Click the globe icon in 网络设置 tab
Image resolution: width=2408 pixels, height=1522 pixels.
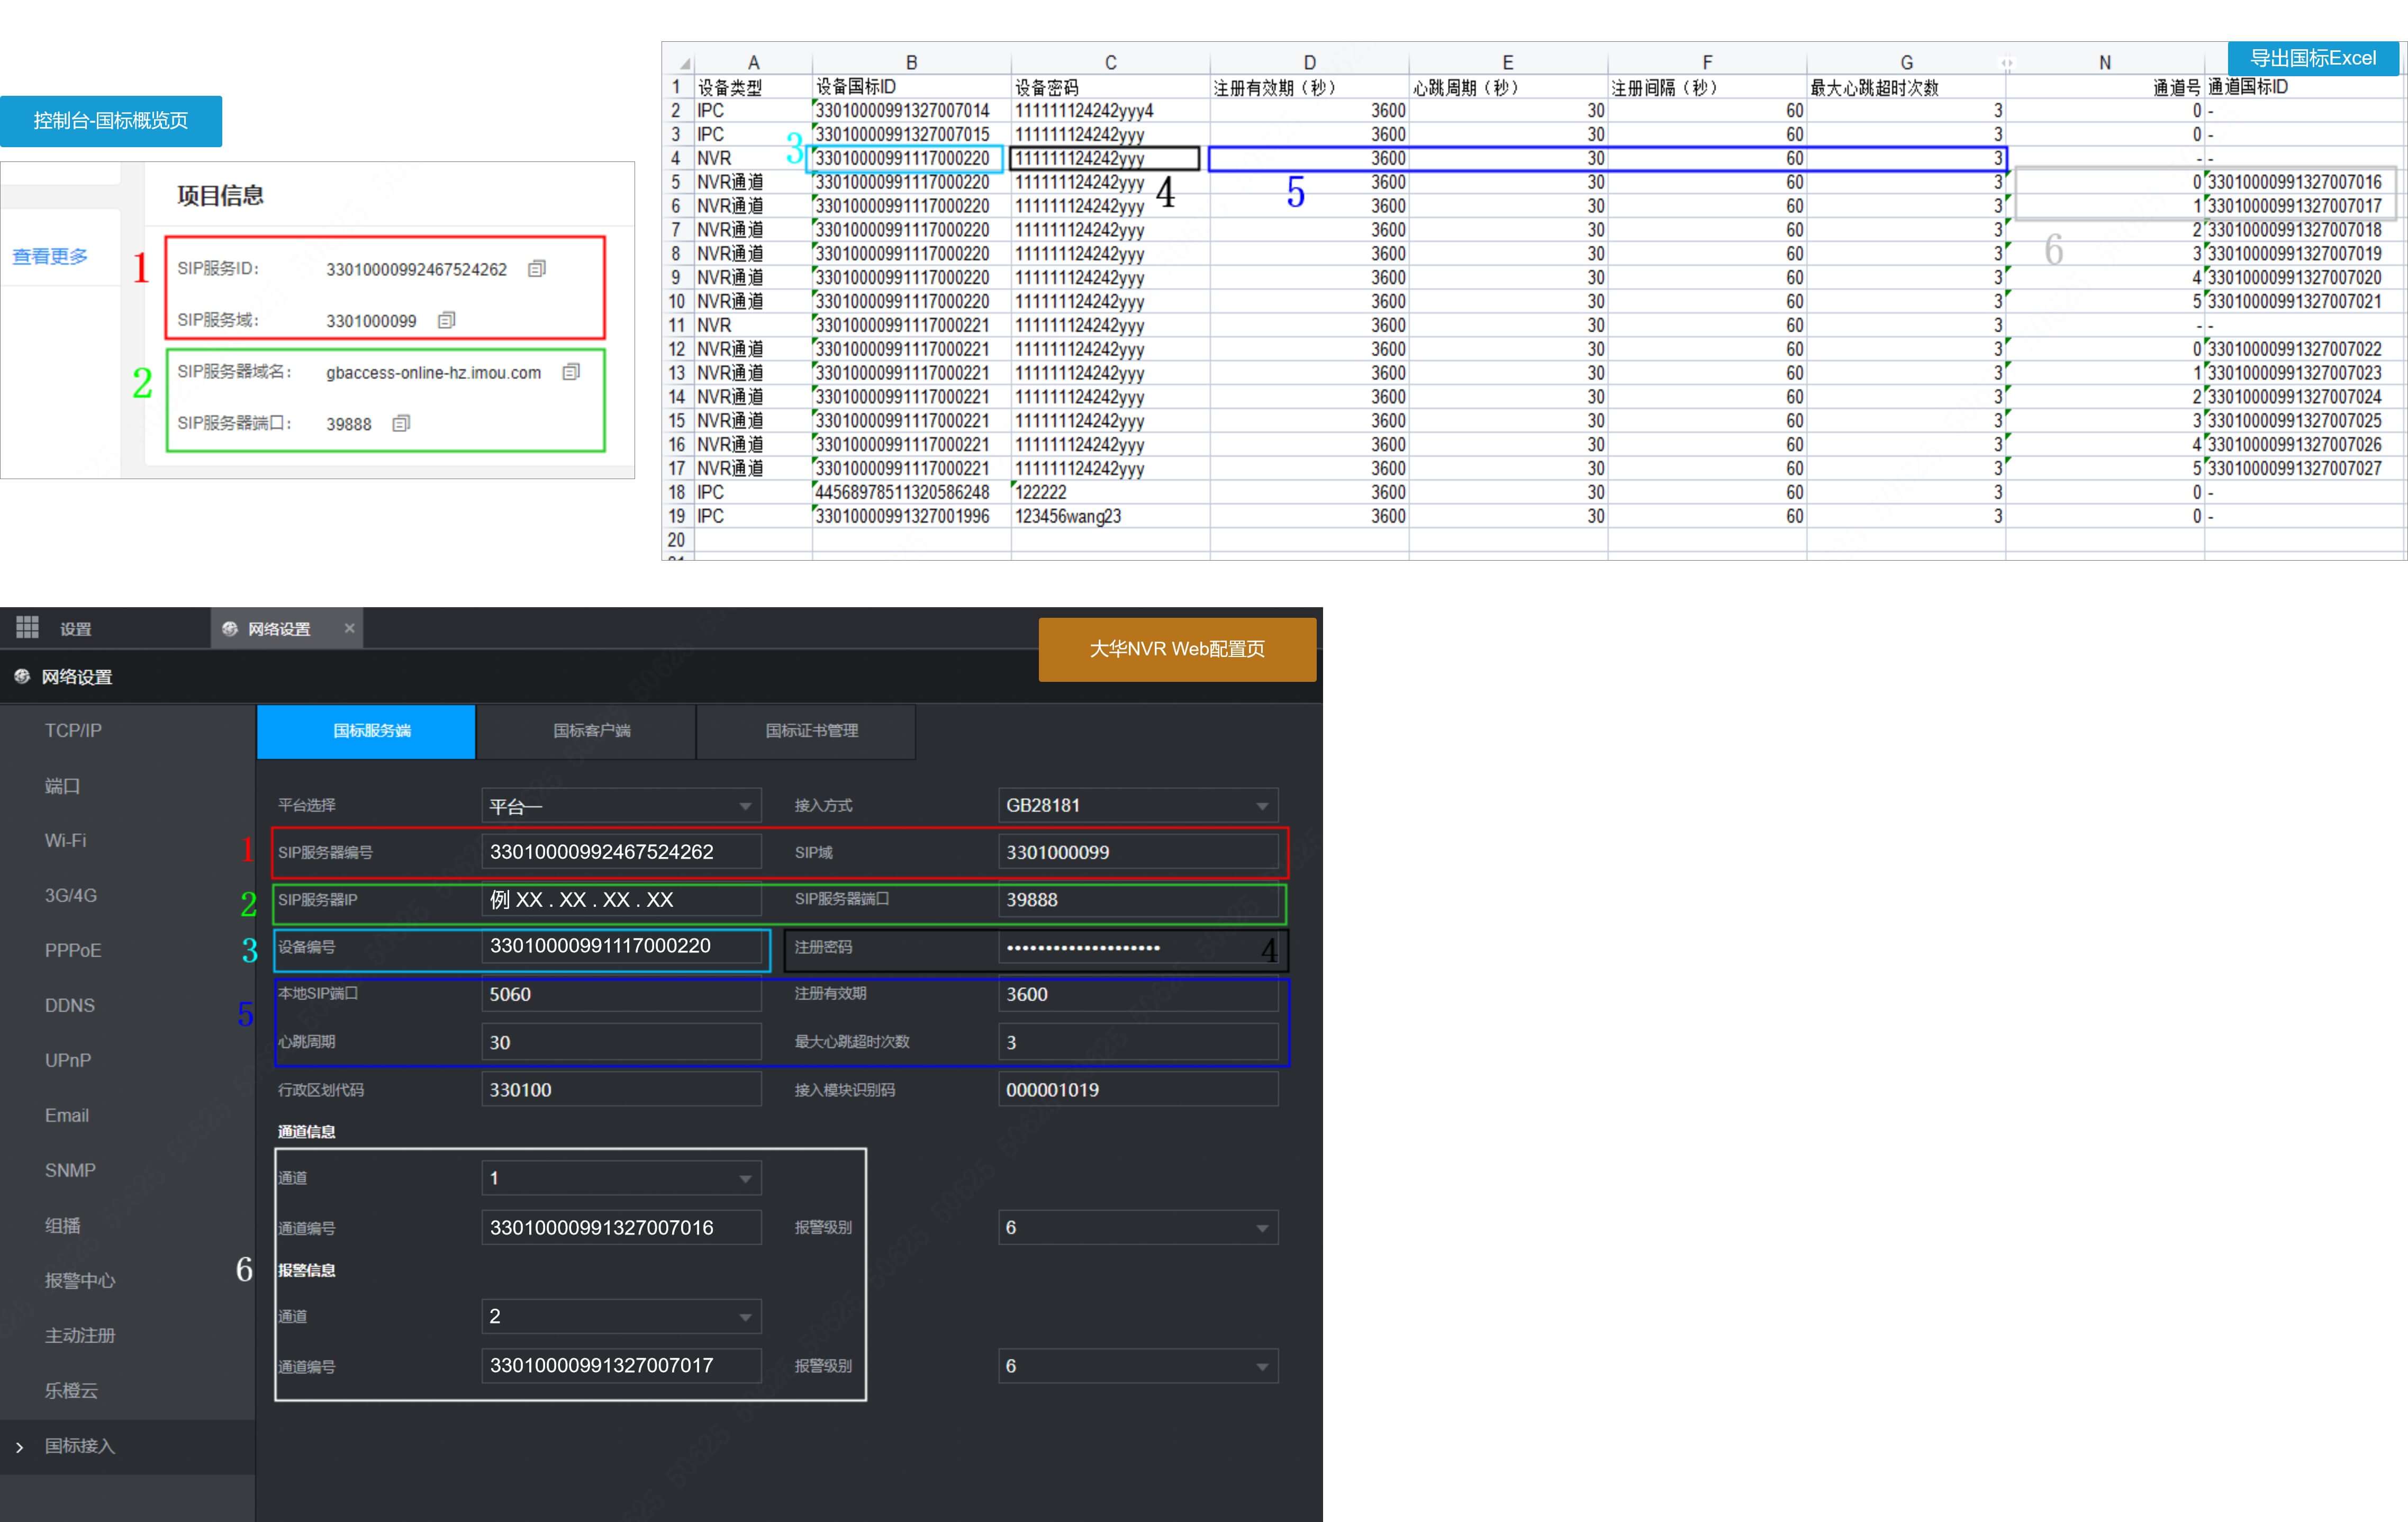[230, 629]
